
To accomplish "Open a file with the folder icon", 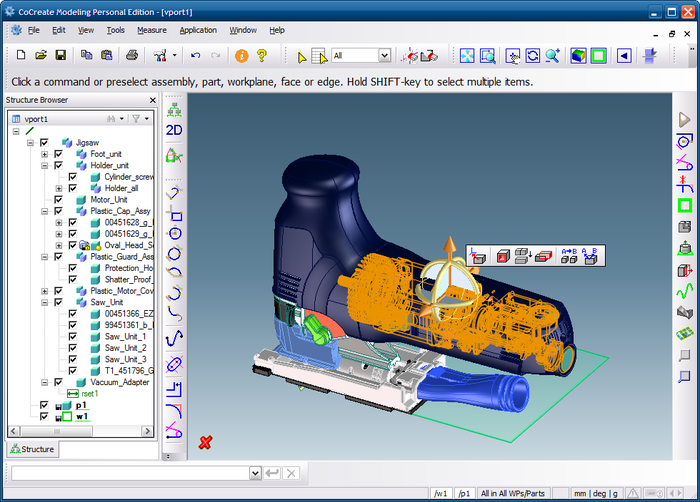I will 41,55.
